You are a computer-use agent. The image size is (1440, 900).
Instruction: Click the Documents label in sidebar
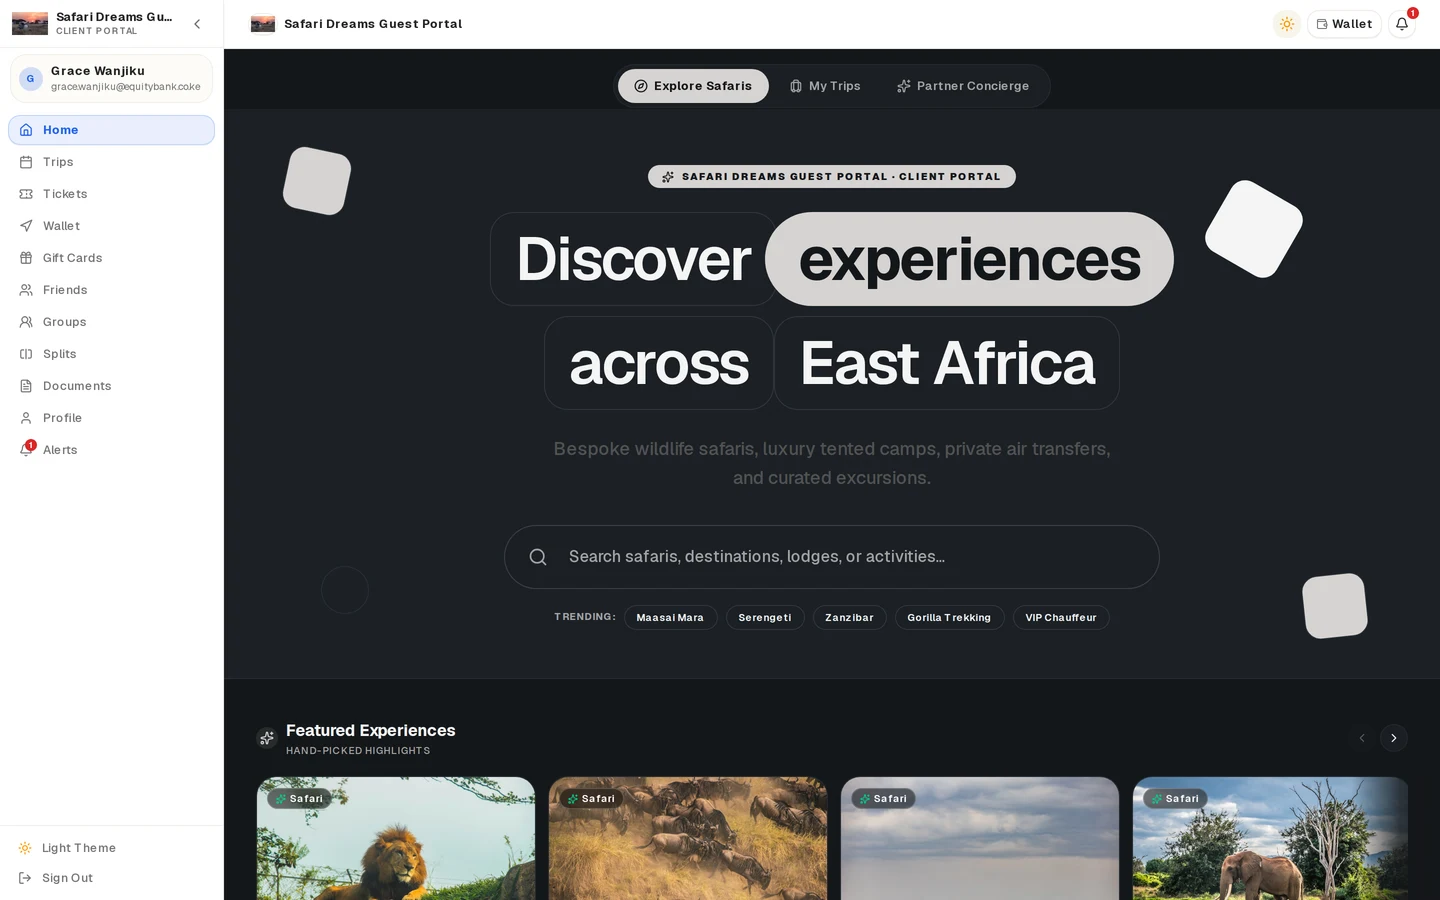click(x=77, y=386)
